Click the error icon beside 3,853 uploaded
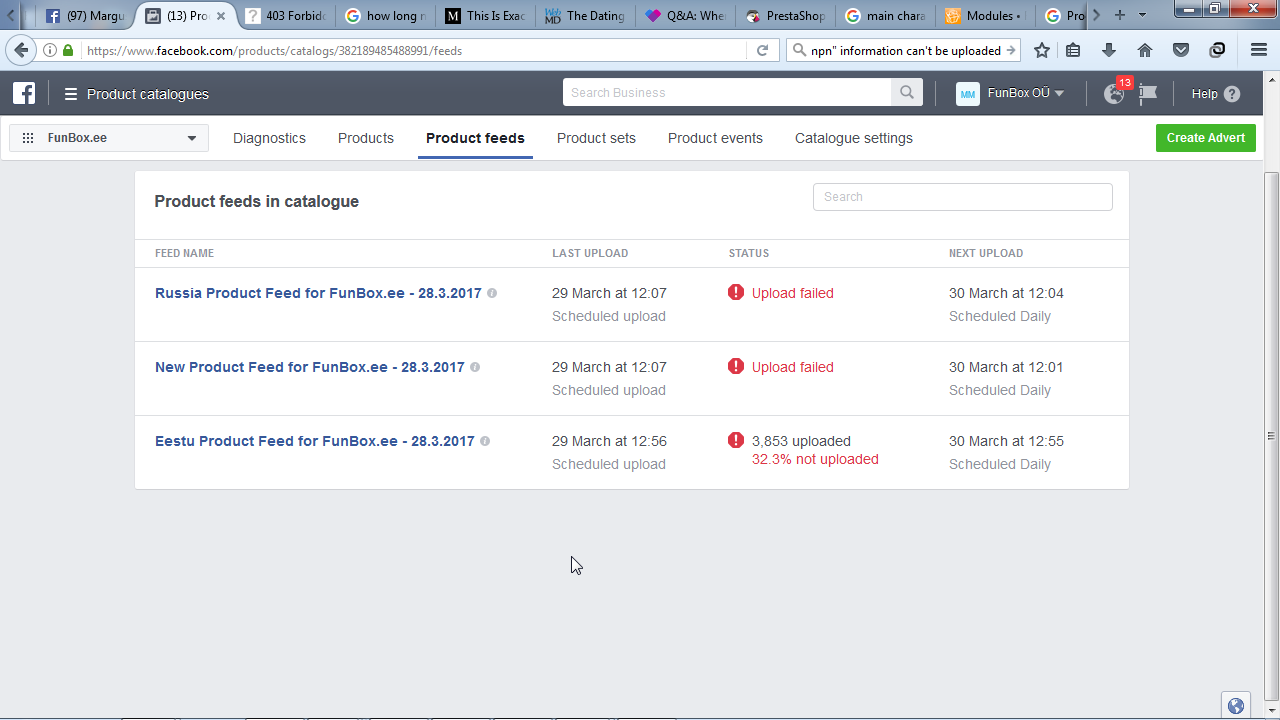This screenshot has width=1280, height=720. pyautogui.click(x=736, y=440)
